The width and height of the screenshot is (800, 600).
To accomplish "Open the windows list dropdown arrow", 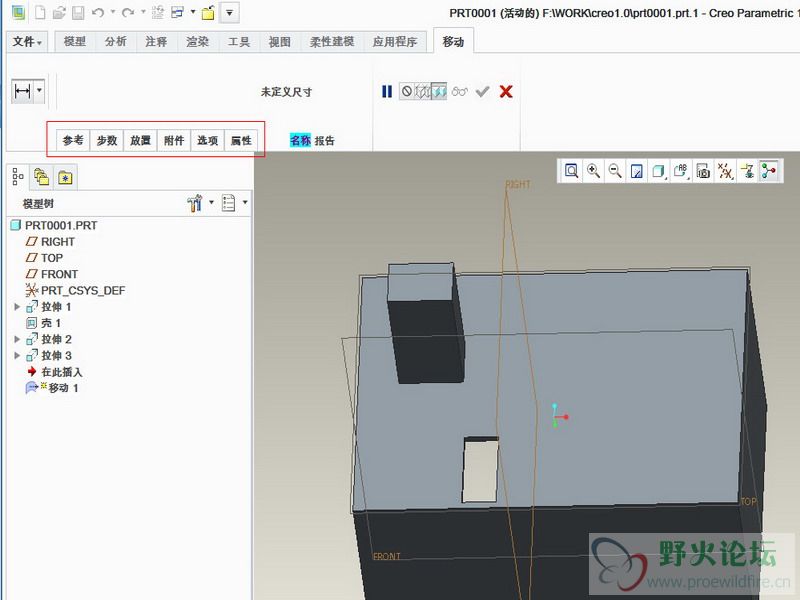I will 193,11.
